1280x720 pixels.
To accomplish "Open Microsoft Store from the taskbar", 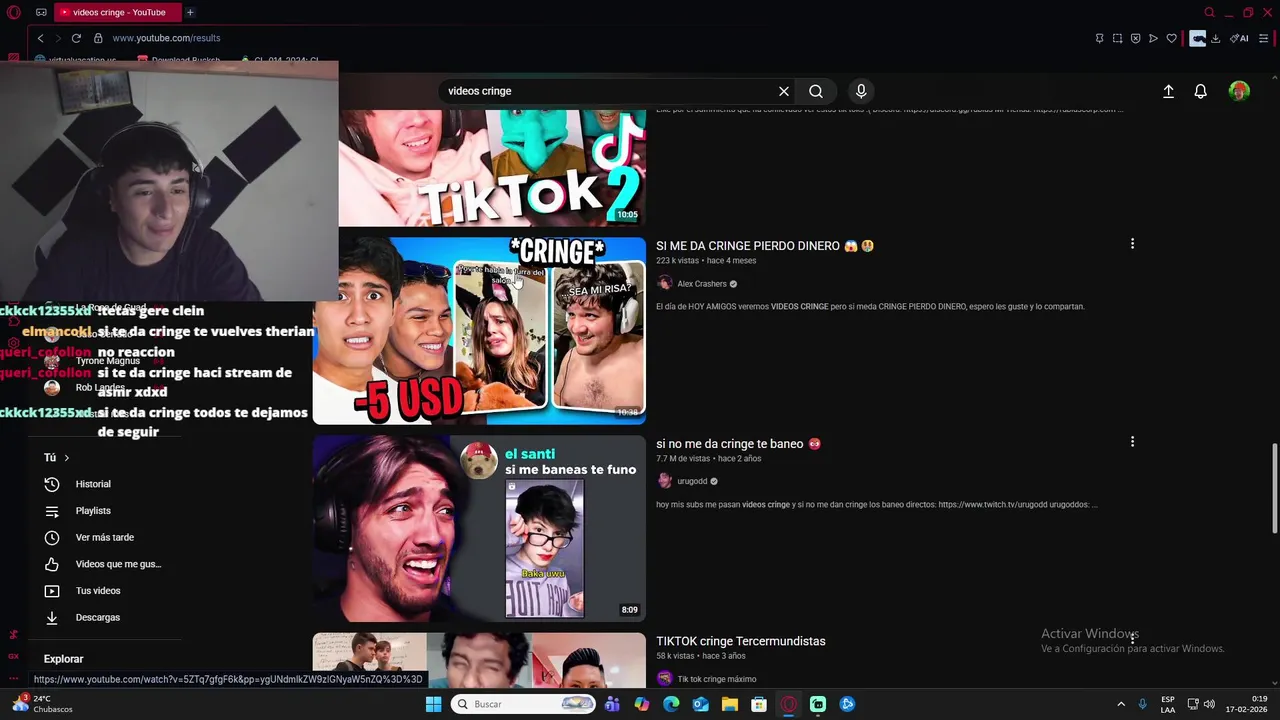I will coord(759,704).
